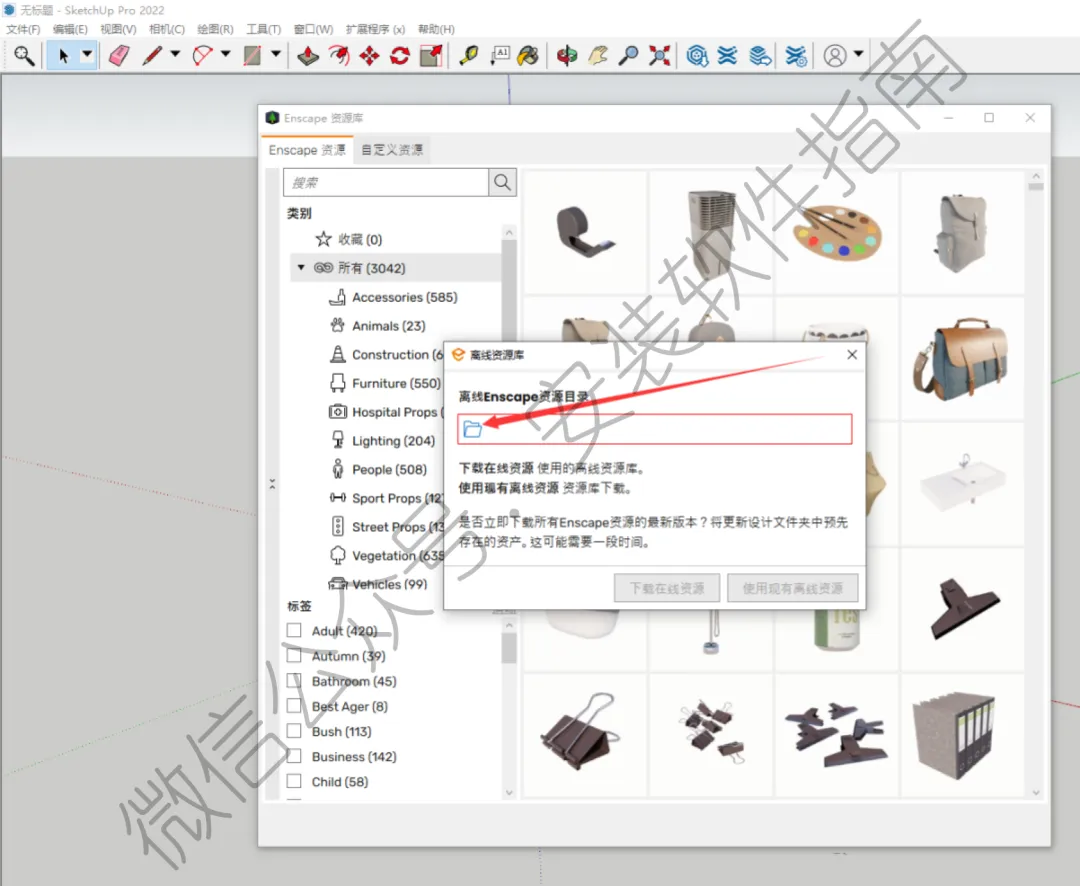Click the tags list scroll-down arrow
1080x886 pixels.
tap(509, 792)
